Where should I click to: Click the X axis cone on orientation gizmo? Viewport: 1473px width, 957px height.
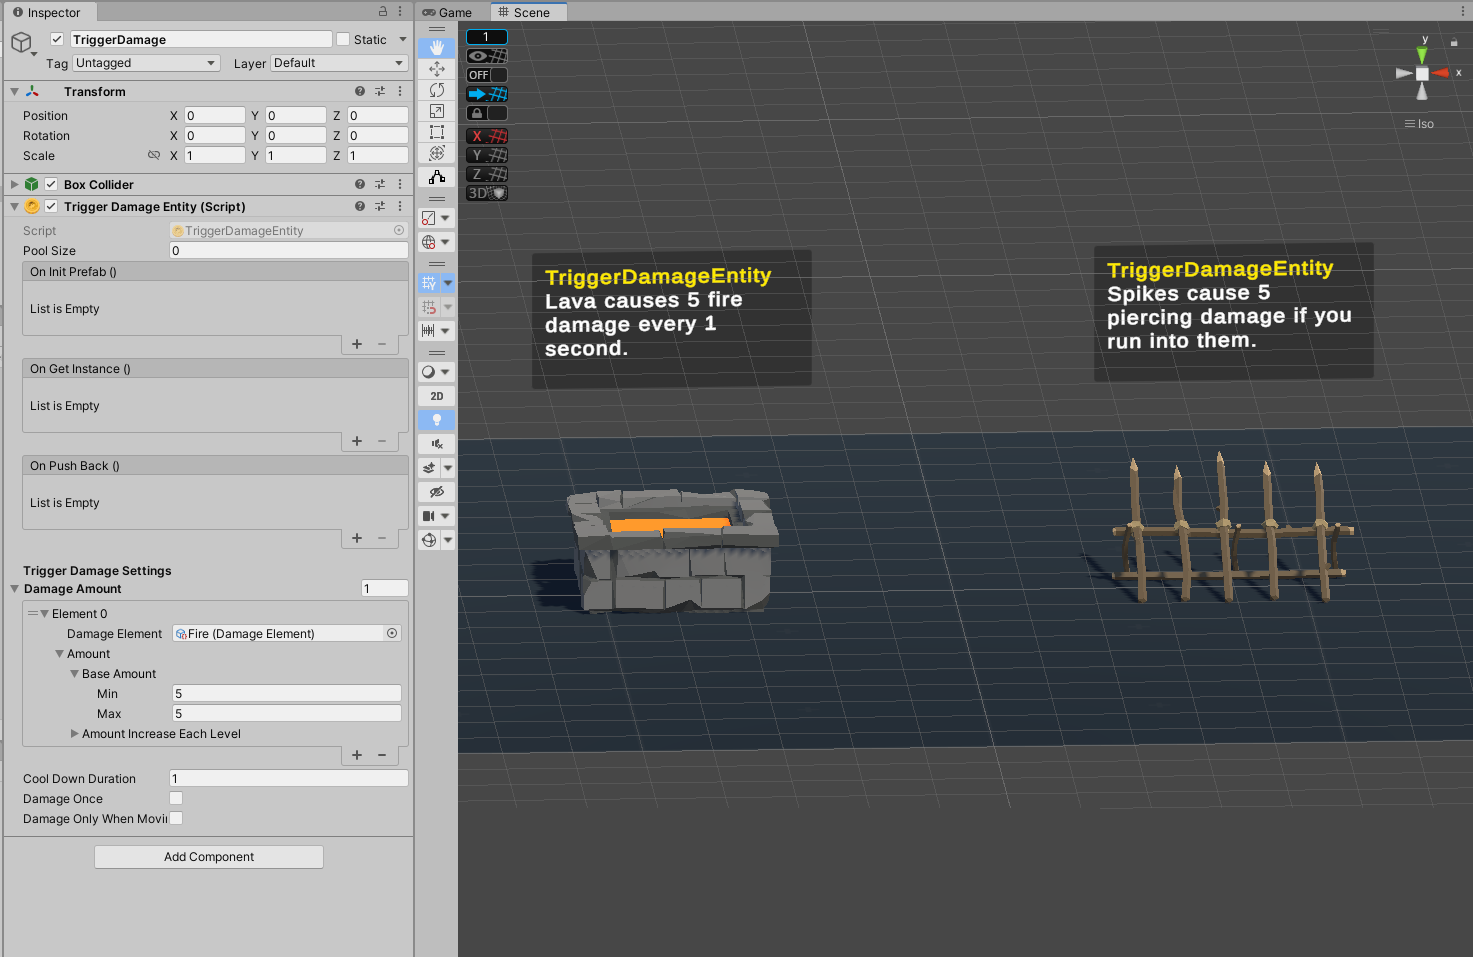(1441, 73)
